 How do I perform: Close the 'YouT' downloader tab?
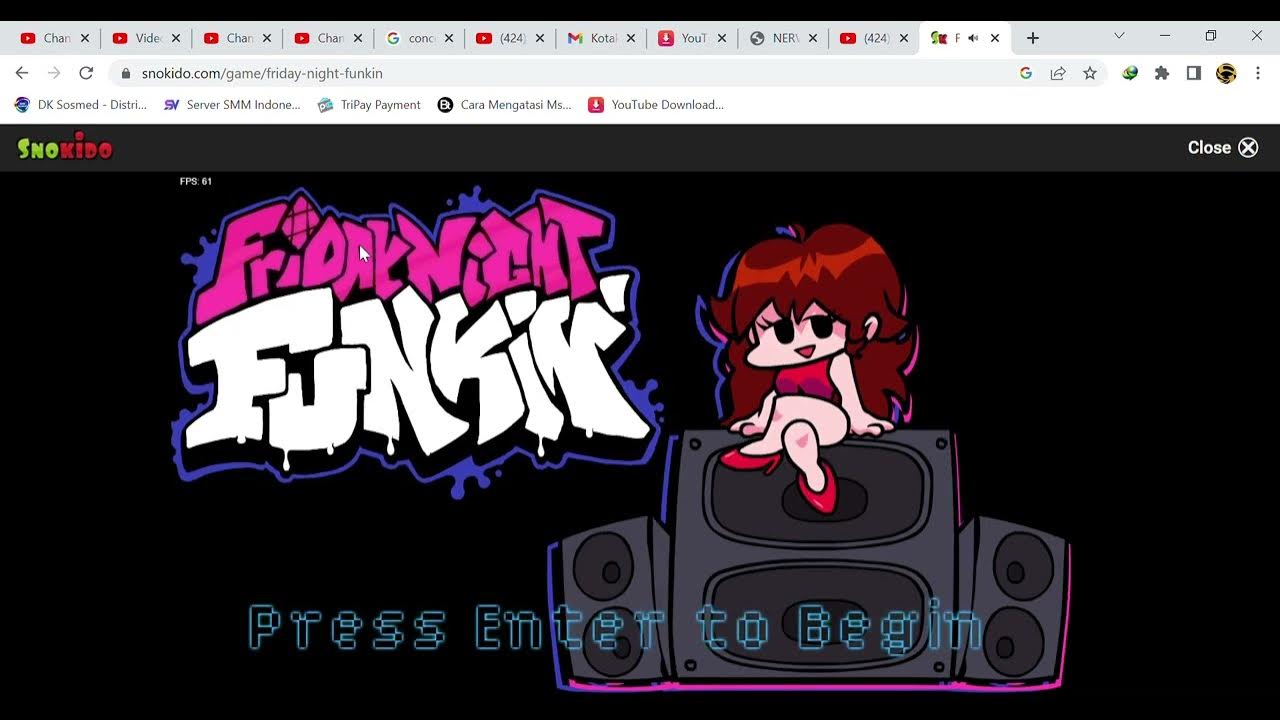click(x=722, y=38)
